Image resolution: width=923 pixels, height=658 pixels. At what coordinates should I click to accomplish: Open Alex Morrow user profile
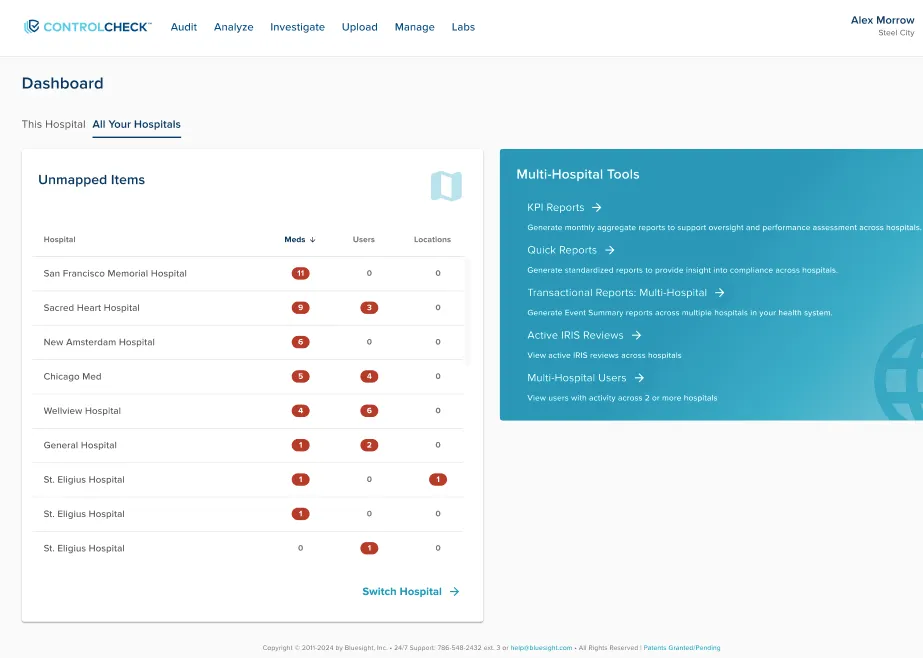882,25
